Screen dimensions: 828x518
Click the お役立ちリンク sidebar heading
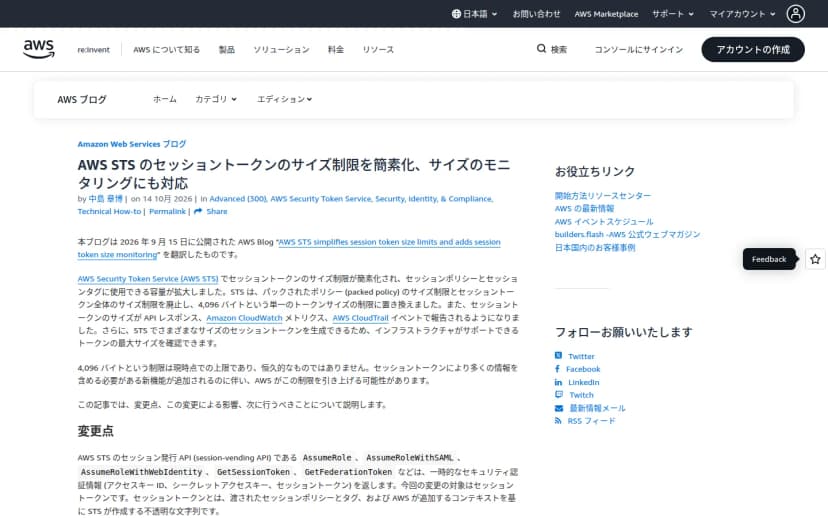coord(595,171)
